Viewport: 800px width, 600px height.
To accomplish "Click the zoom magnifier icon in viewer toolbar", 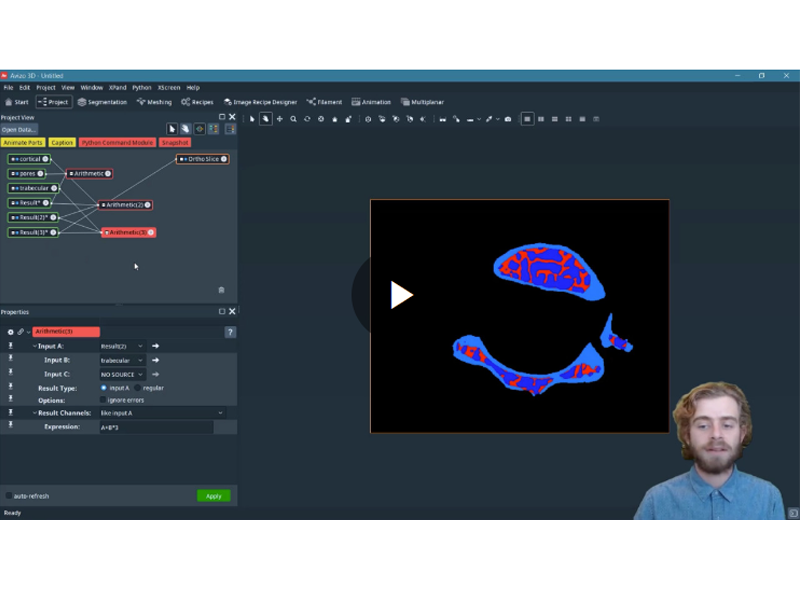I will coord(293,119).
